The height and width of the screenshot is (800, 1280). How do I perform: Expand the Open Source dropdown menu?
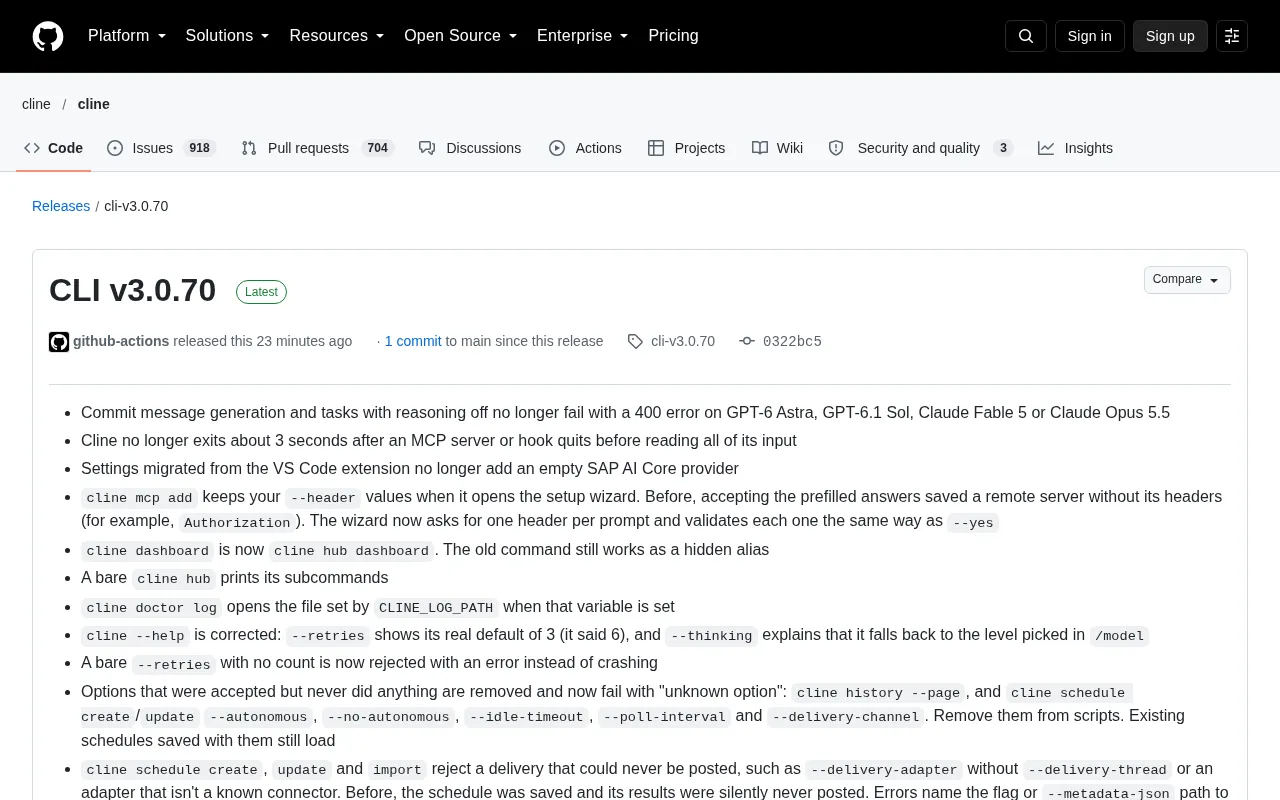461,36
